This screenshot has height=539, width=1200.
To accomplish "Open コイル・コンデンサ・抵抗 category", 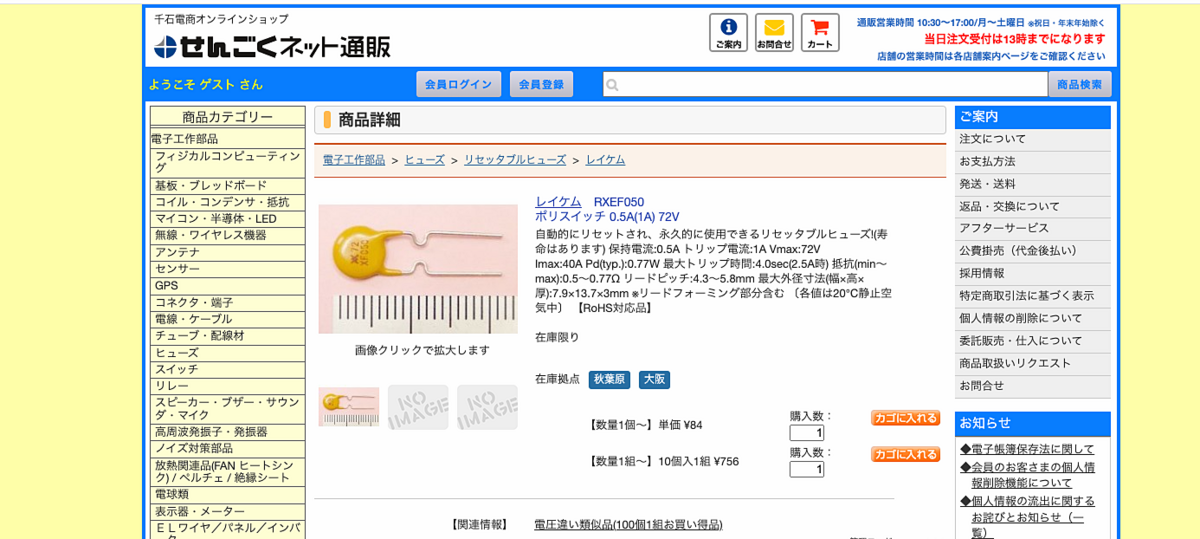I will tap(227, 202).
